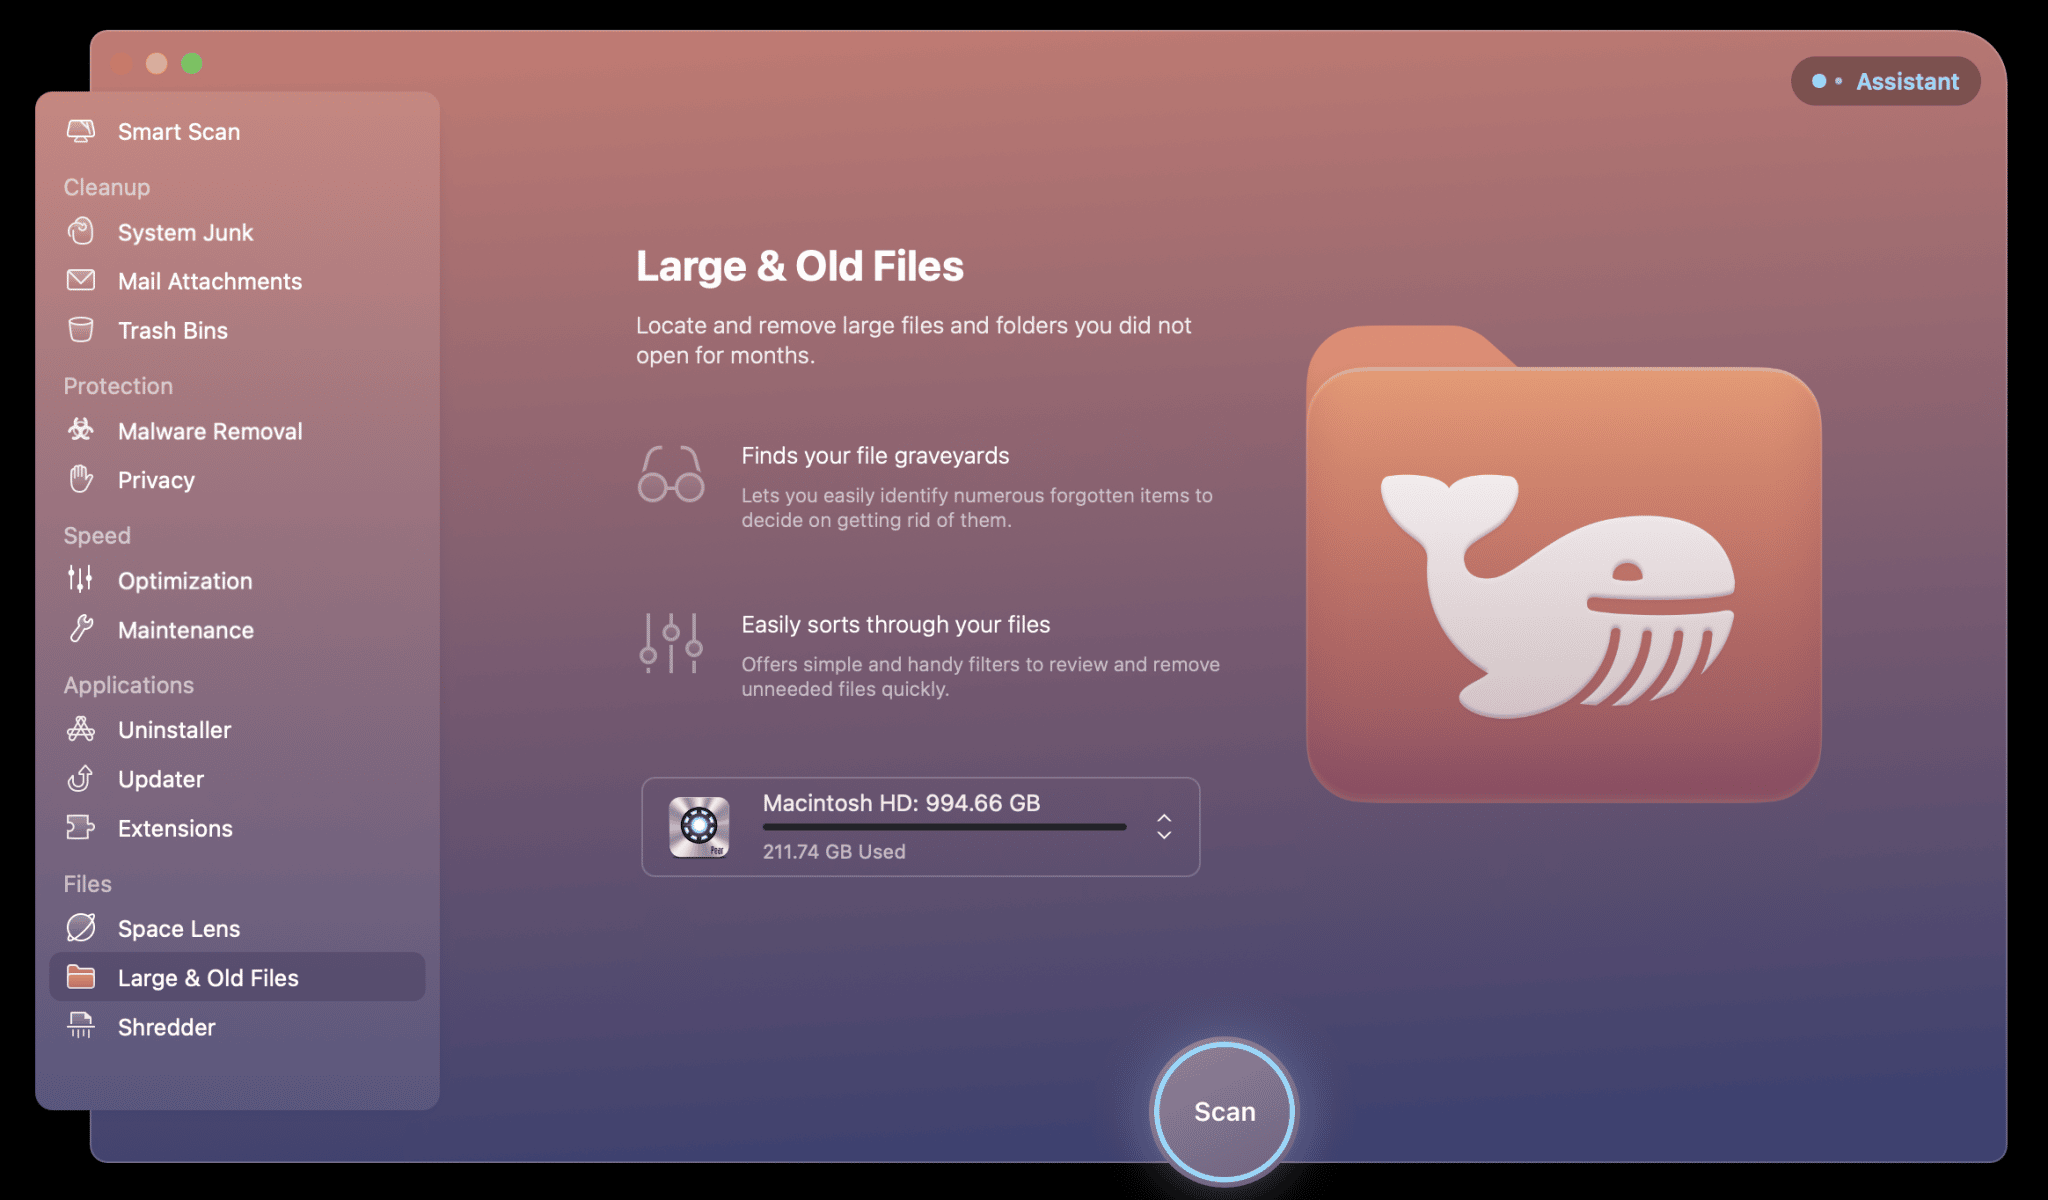The width and height of the screenshot is (2048, 1200).
Task: Click the Smart Scan icon
Action: (81, 131)
